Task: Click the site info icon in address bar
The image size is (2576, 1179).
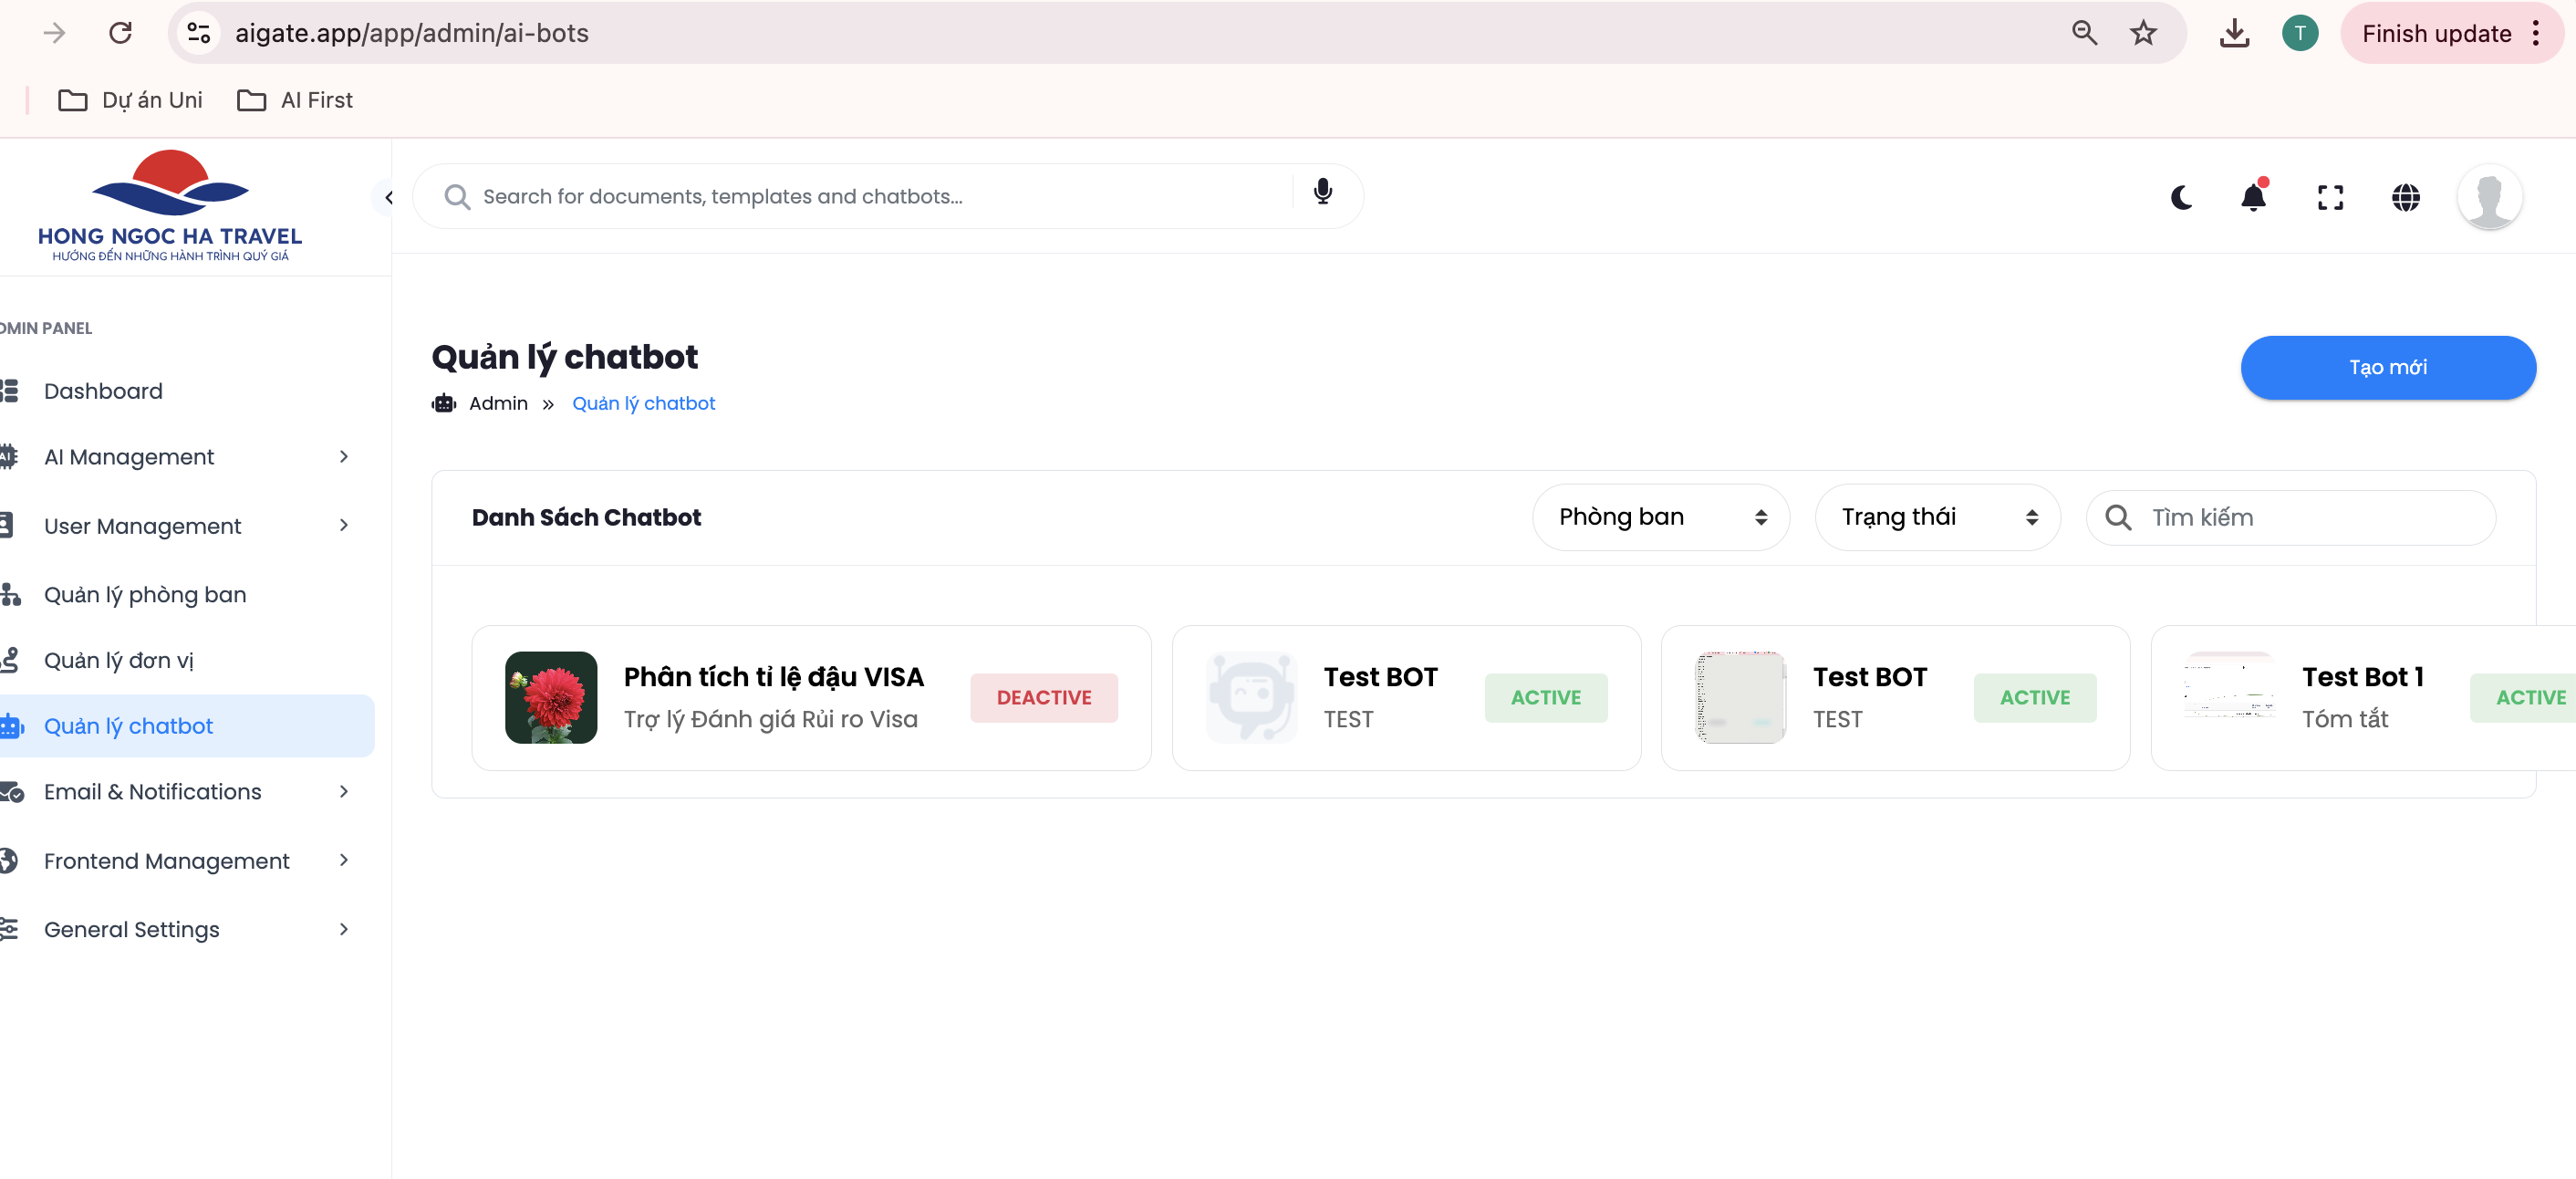Action: tap(199, 33)
